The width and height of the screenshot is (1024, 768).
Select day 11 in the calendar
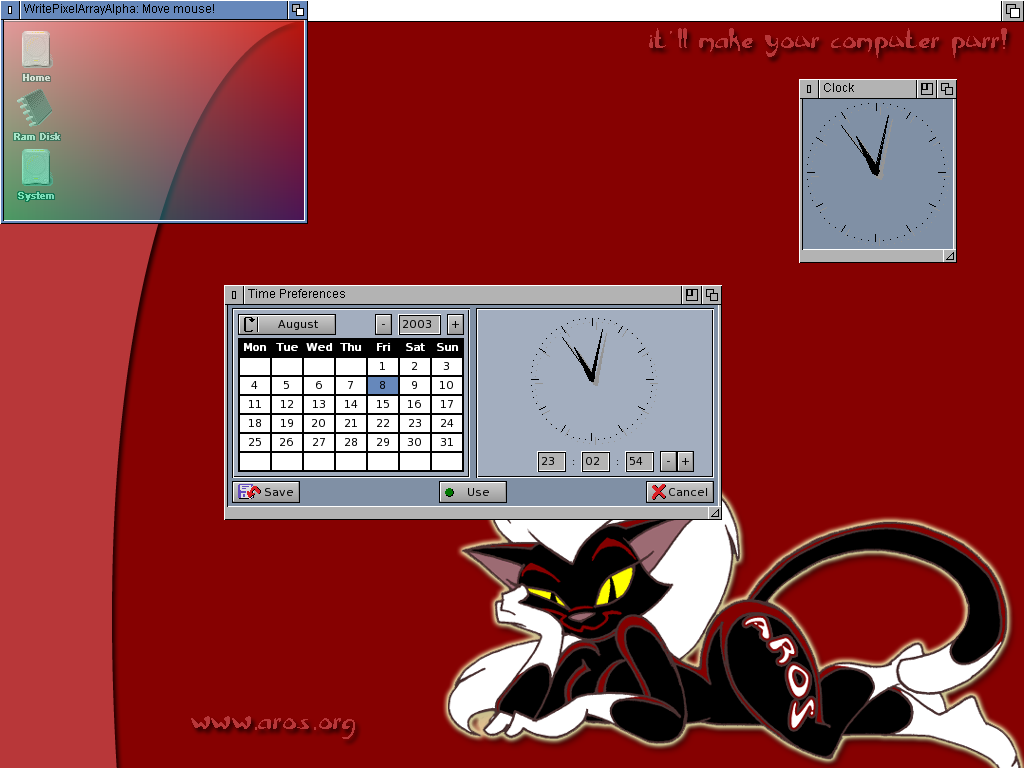coord(255,404)
